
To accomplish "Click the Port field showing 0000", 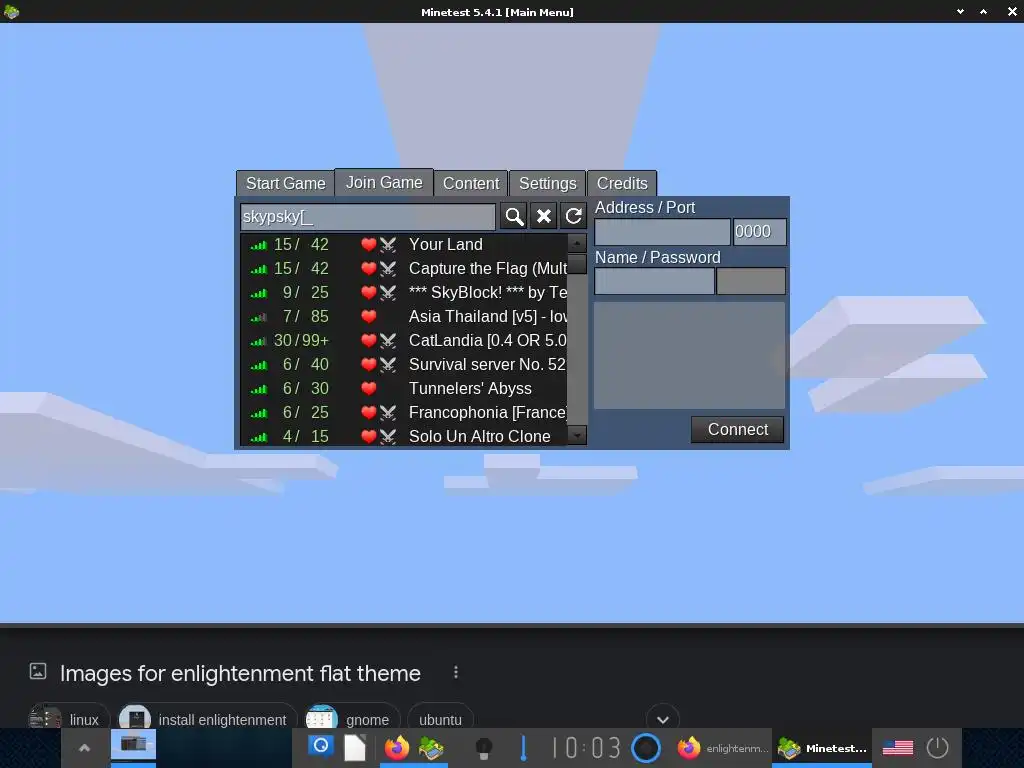I will coord(760,232).
